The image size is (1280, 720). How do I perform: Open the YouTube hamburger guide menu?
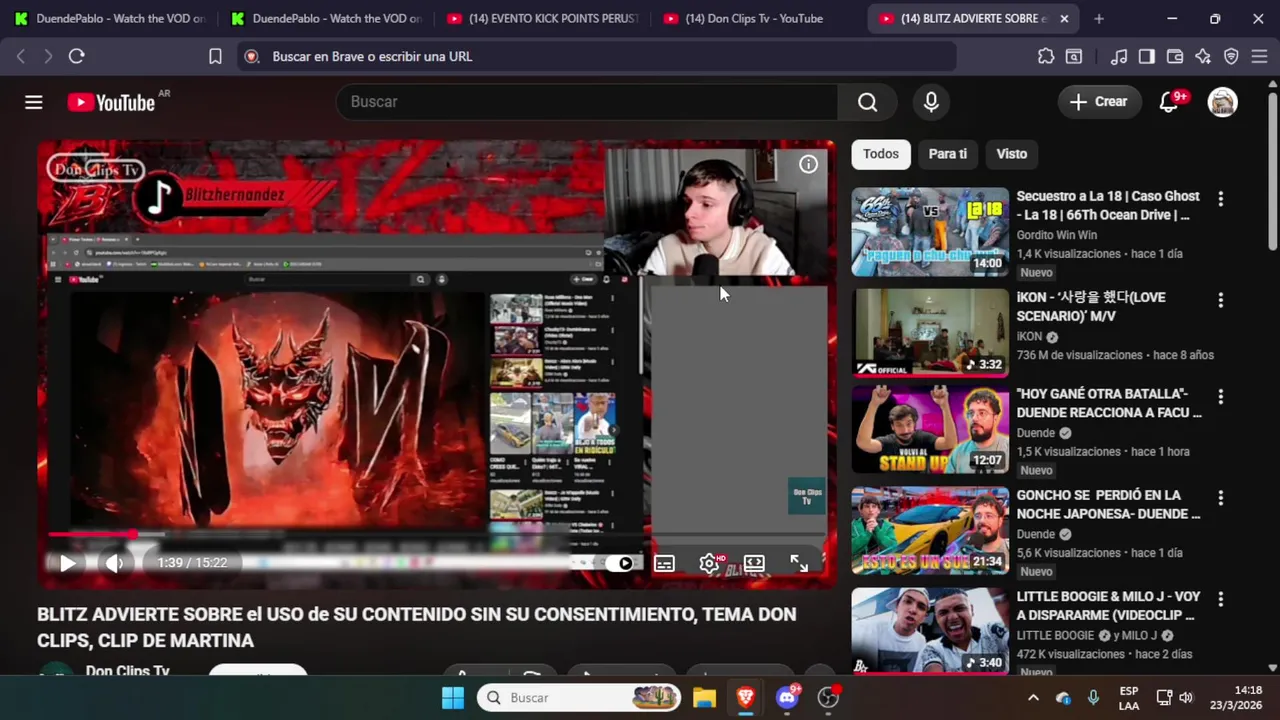point(34,102)
